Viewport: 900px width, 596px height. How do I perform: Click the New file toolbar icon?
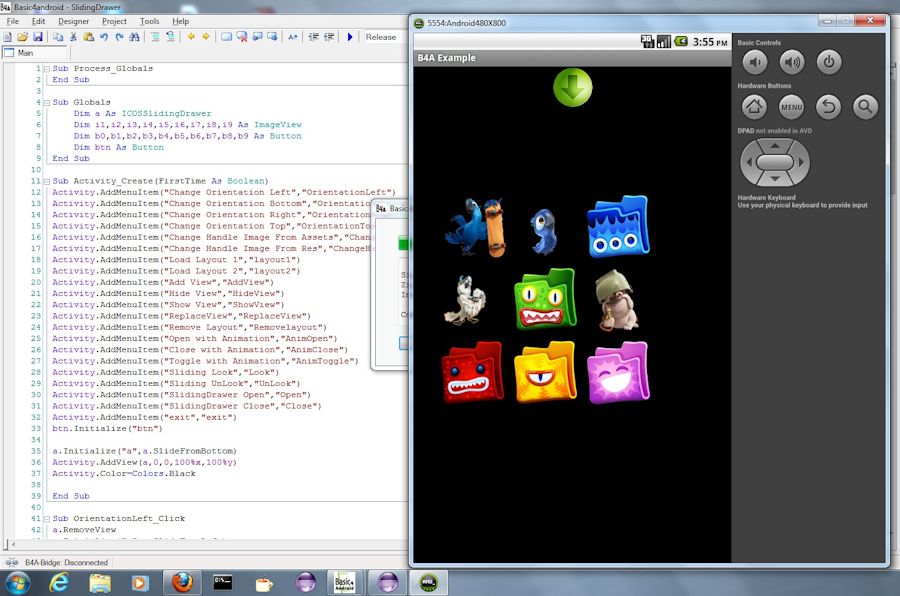click(x=7, y=37)
